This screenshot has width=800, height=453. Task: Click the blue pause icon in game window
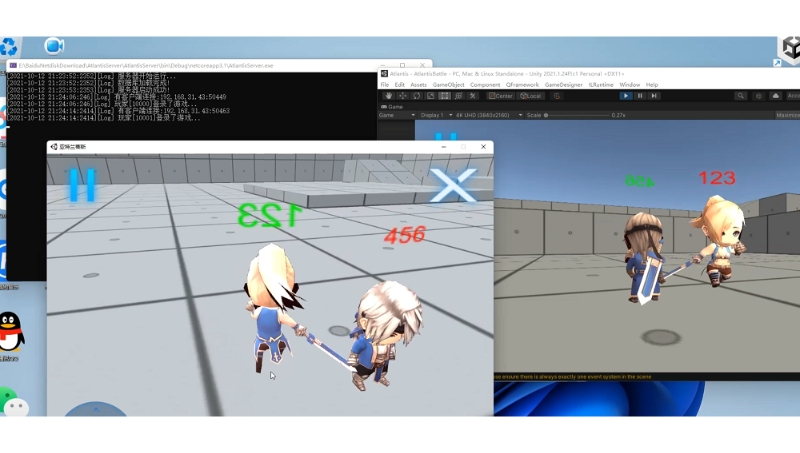point(82,185)
